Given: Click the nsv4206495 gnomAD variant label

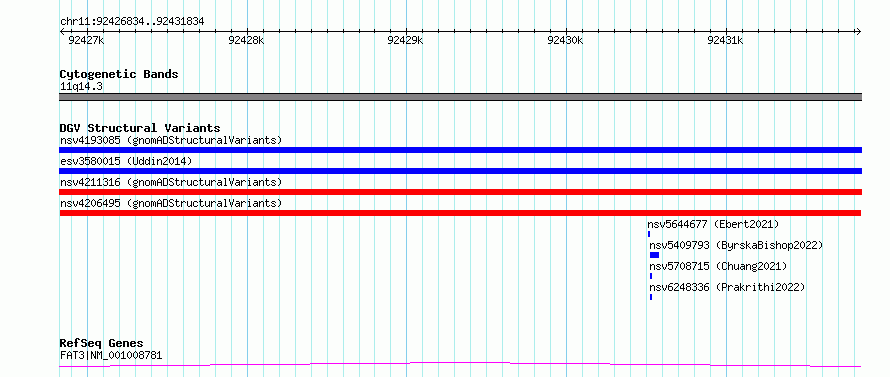Looking at the screenshot, I should point(171,203).
